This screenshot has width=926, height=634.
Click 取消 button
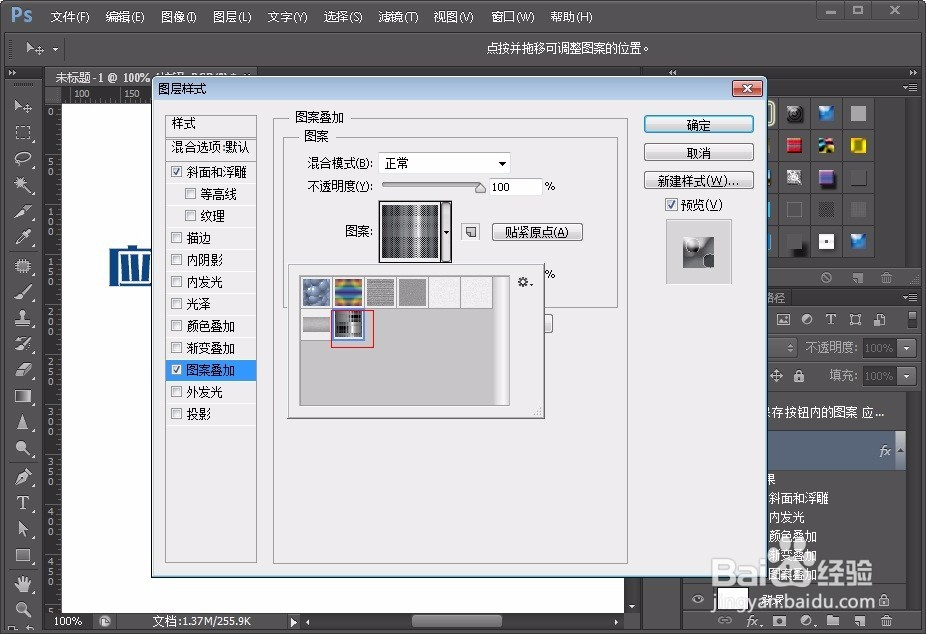699,153
